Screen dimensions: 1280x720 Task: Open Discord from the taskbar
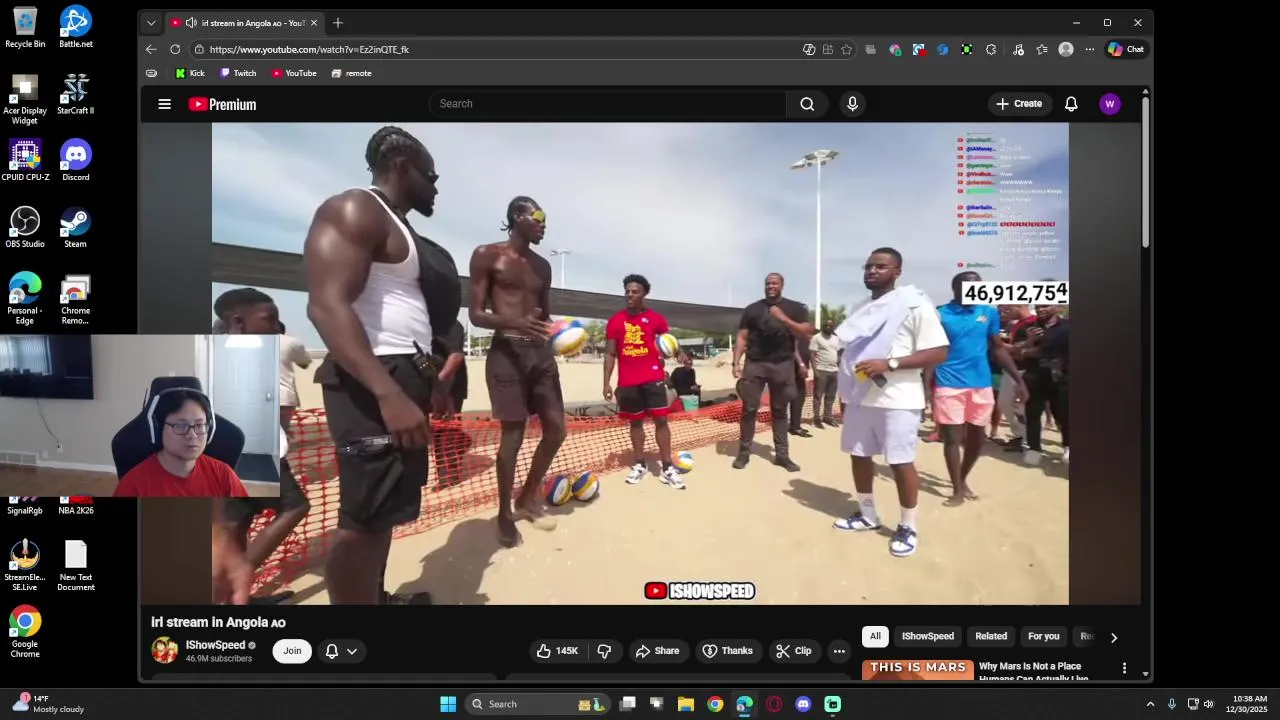[x=803, y=704]
